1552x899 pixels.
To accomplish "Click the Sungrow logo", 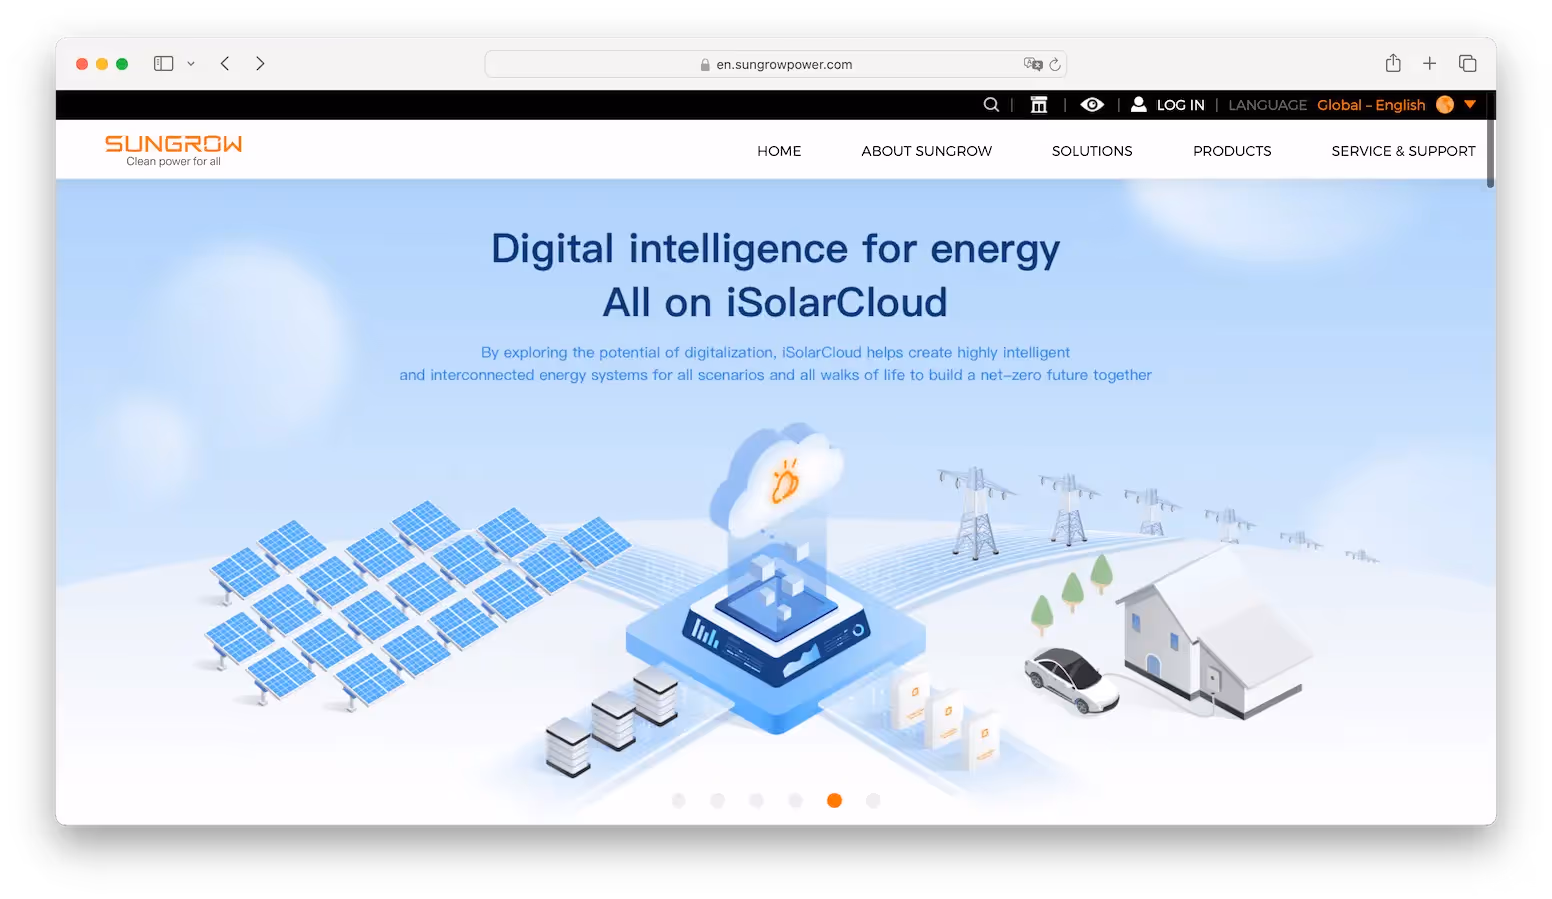I will [x=174, y=150].
